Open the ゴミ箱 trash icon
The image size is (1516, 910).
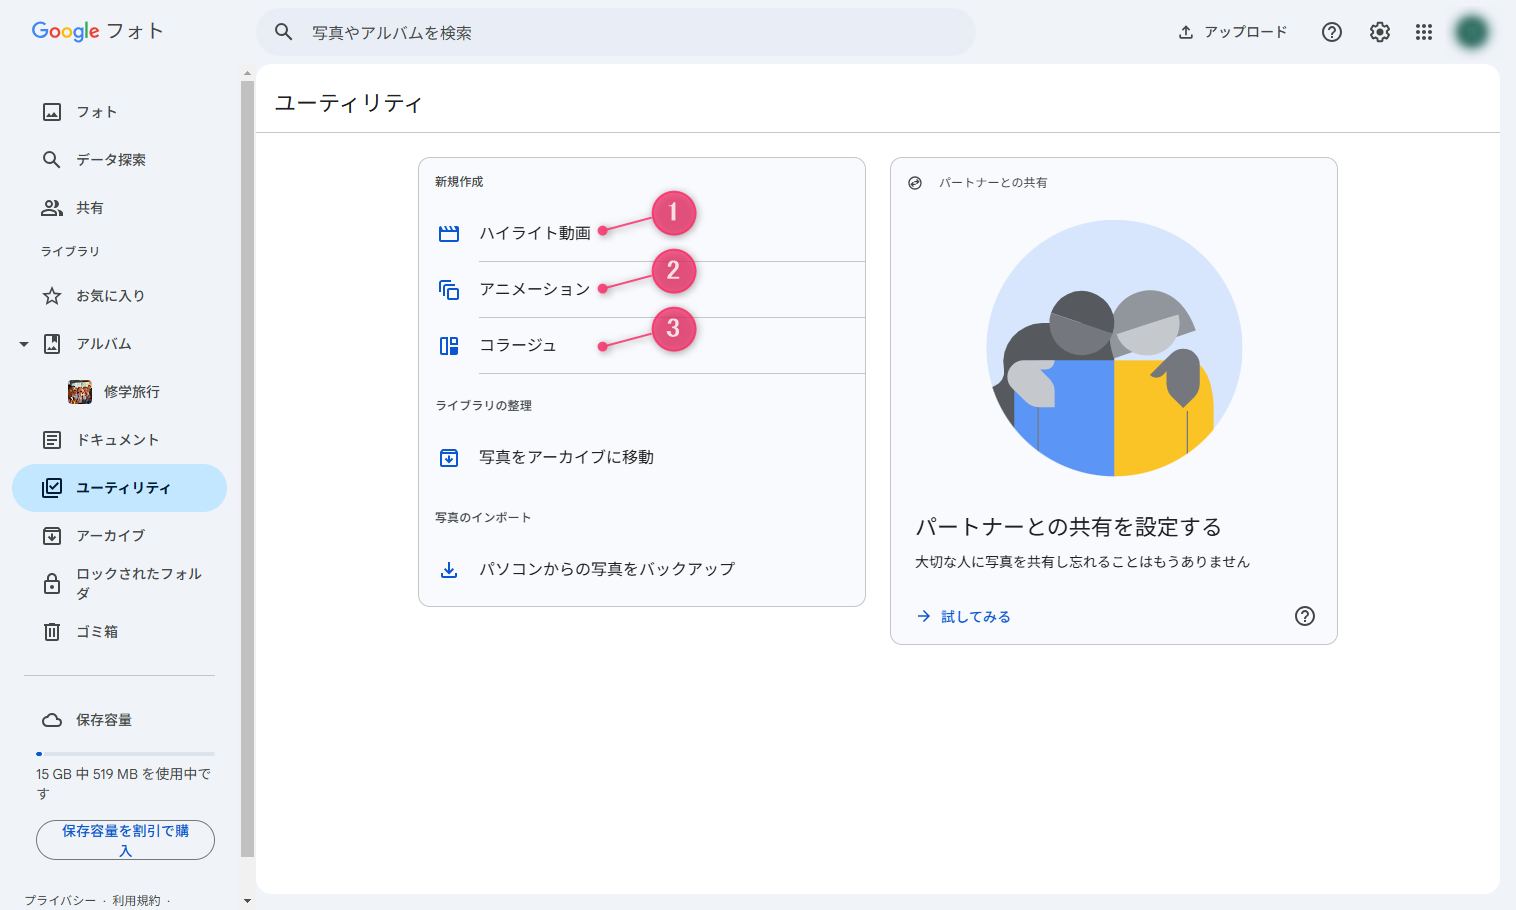click(51, 631)
